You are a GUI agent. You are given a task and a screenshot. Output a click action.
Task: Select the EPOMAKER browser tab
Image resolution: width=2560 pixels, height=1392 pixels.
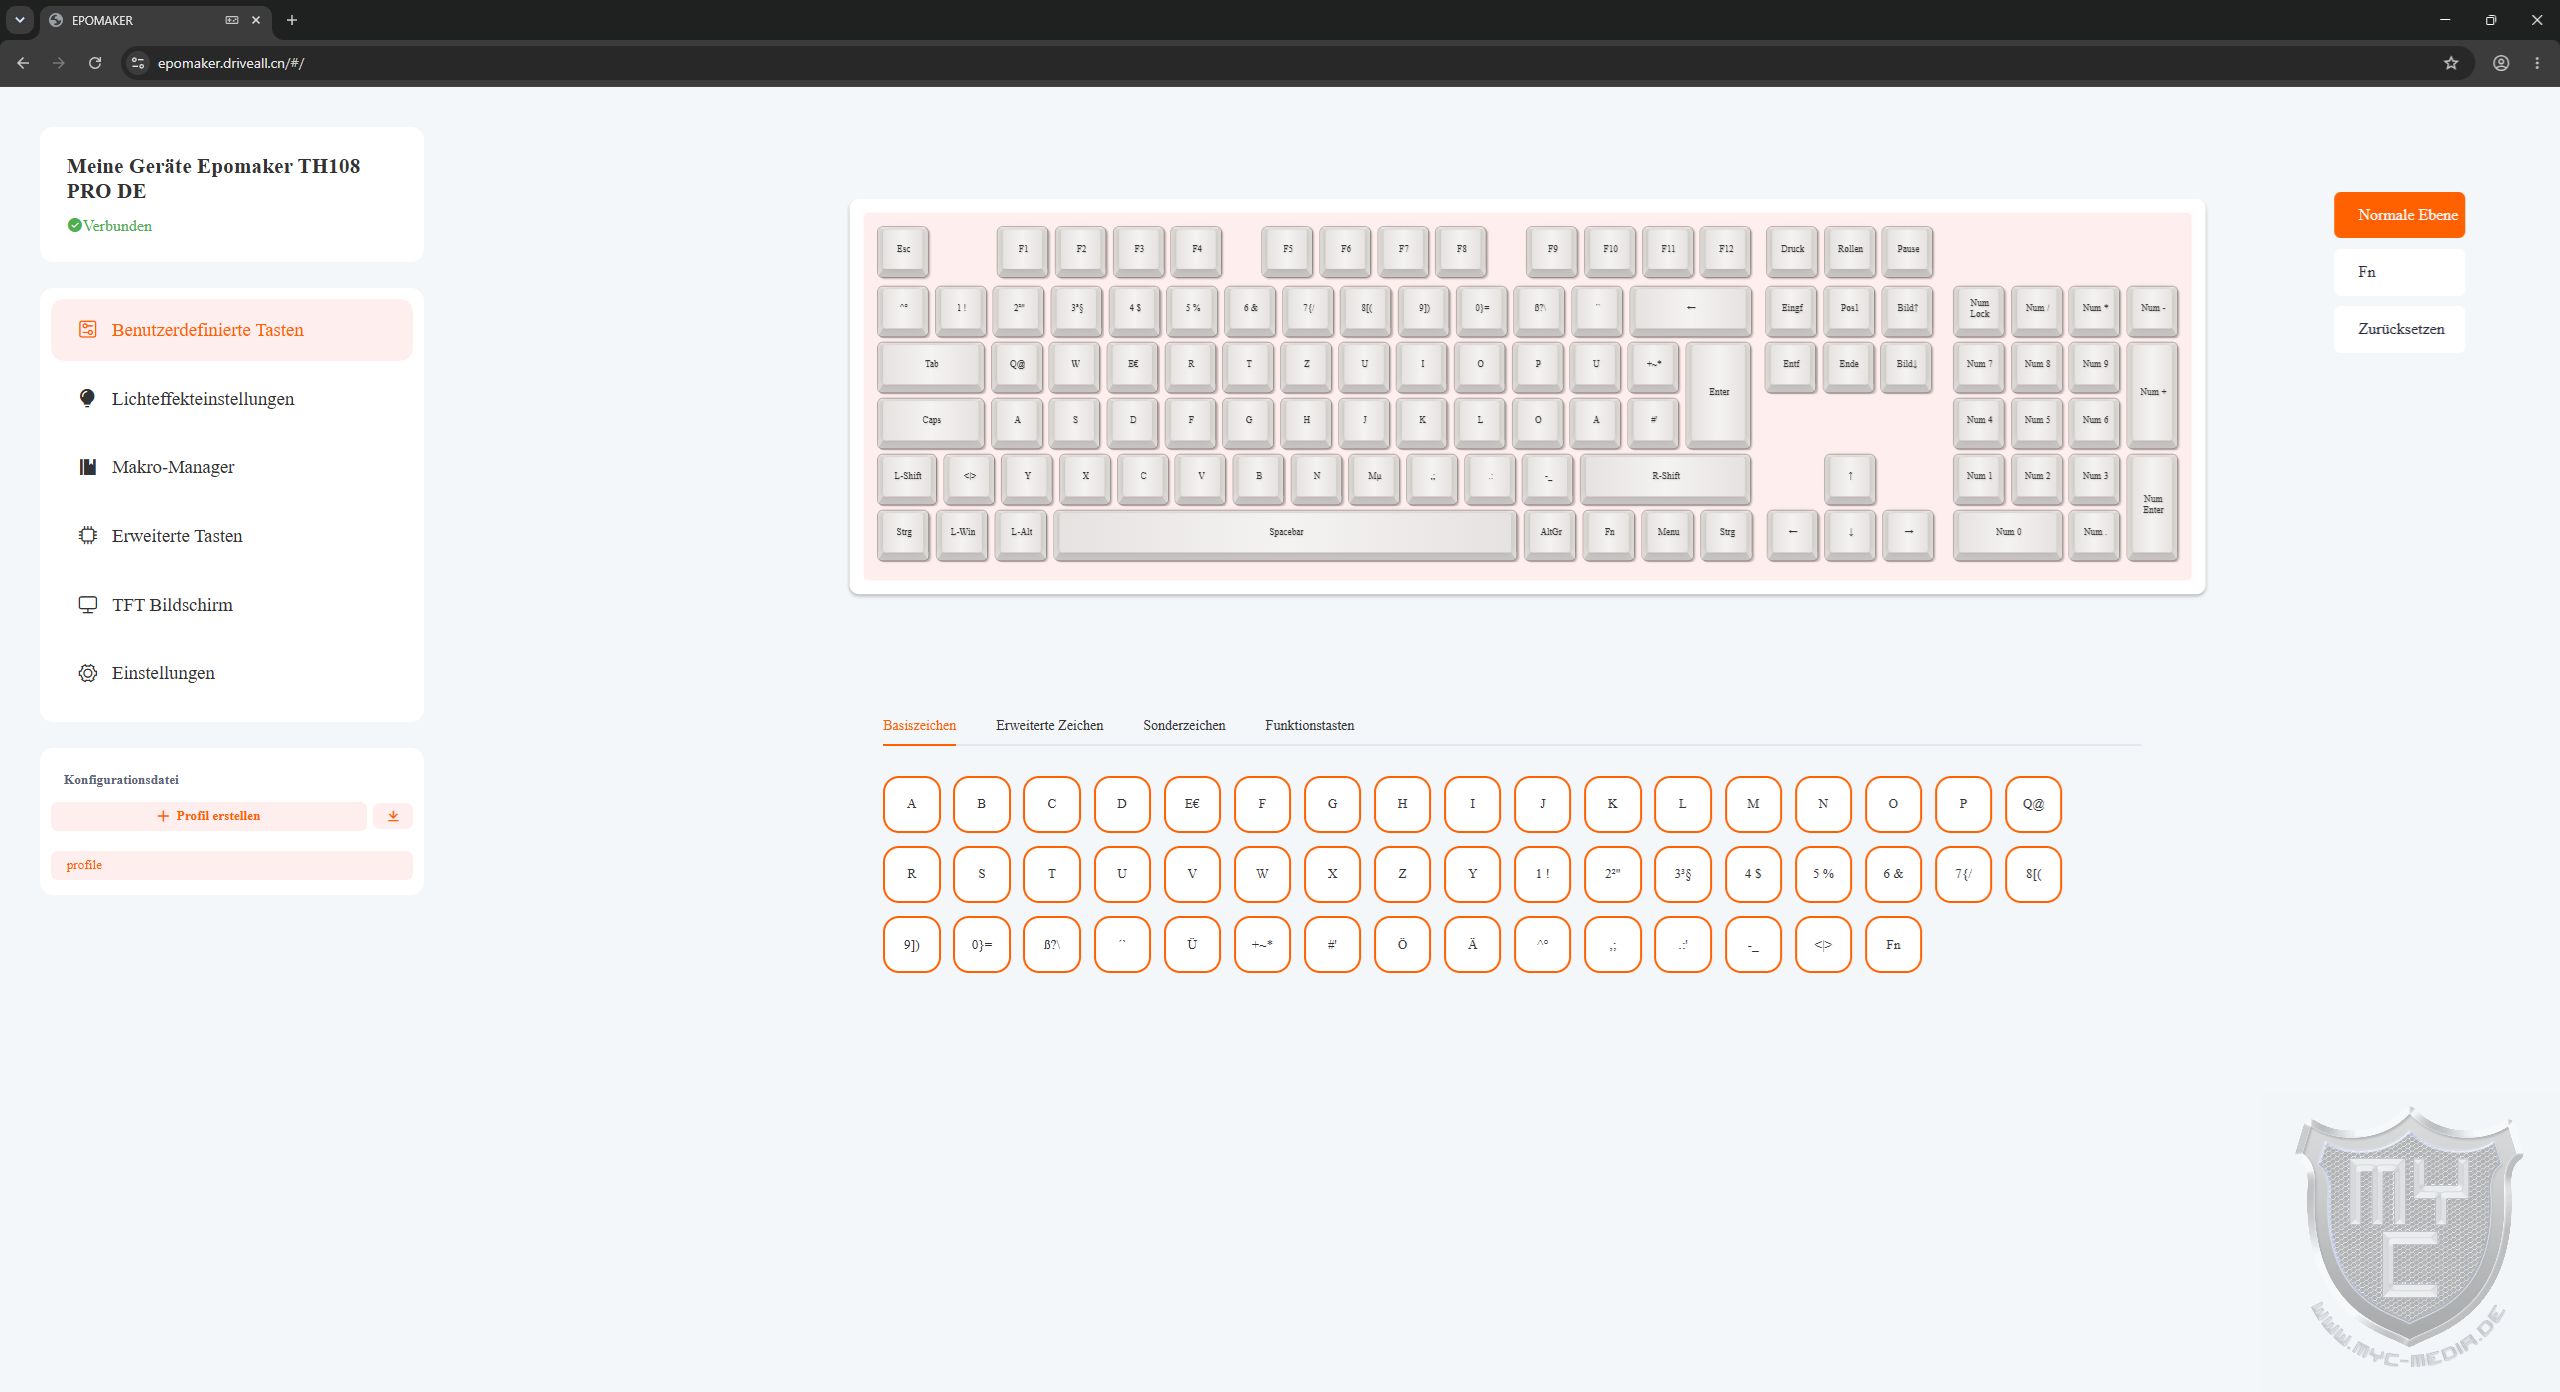click(155, 20)
